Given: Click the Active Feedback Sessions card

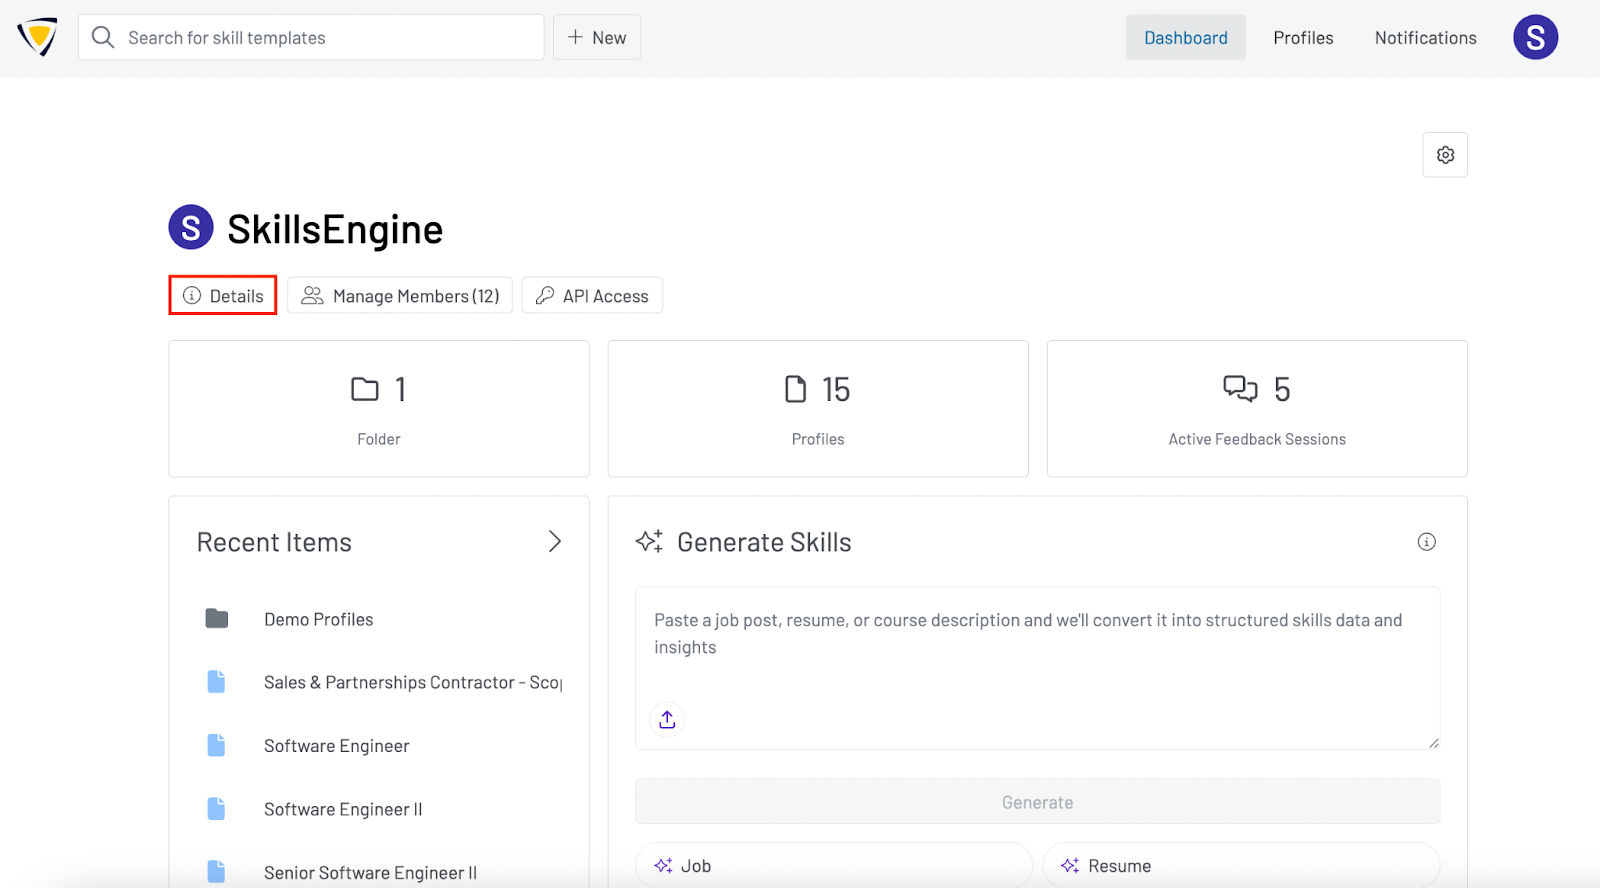Looking at the screenshot, I should [x=1257, y=409].
